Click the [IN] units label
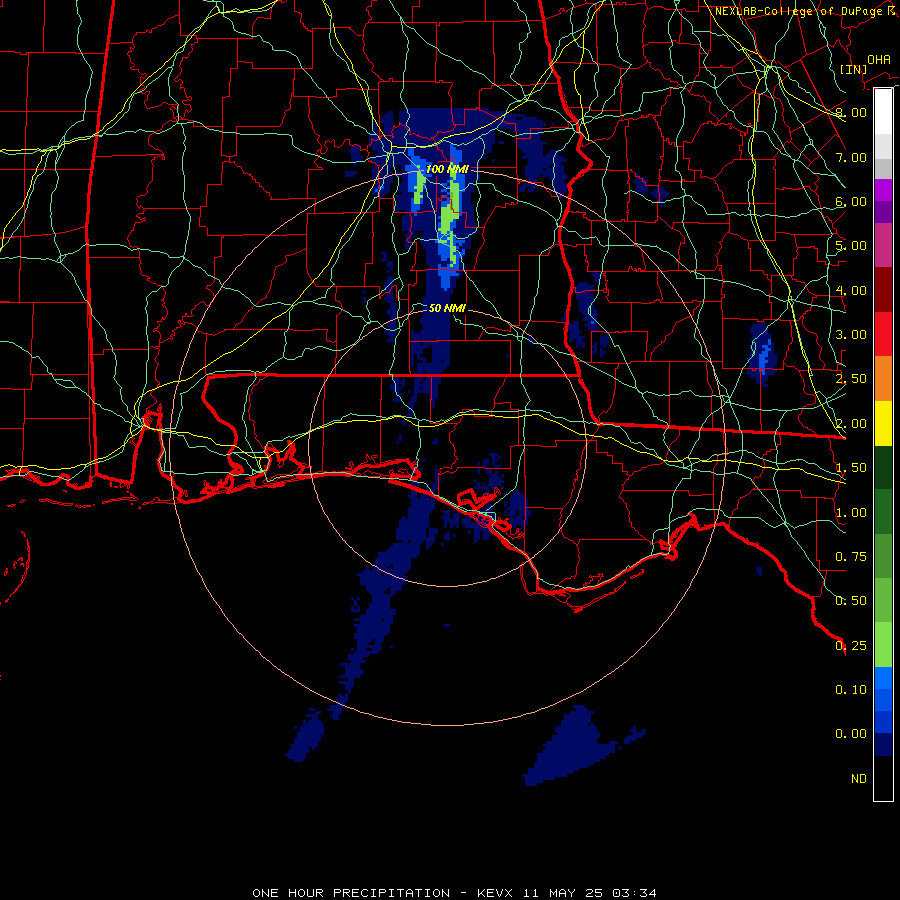Image resolution: width=900 pixels, height=900 pixels. click(853, 69)
